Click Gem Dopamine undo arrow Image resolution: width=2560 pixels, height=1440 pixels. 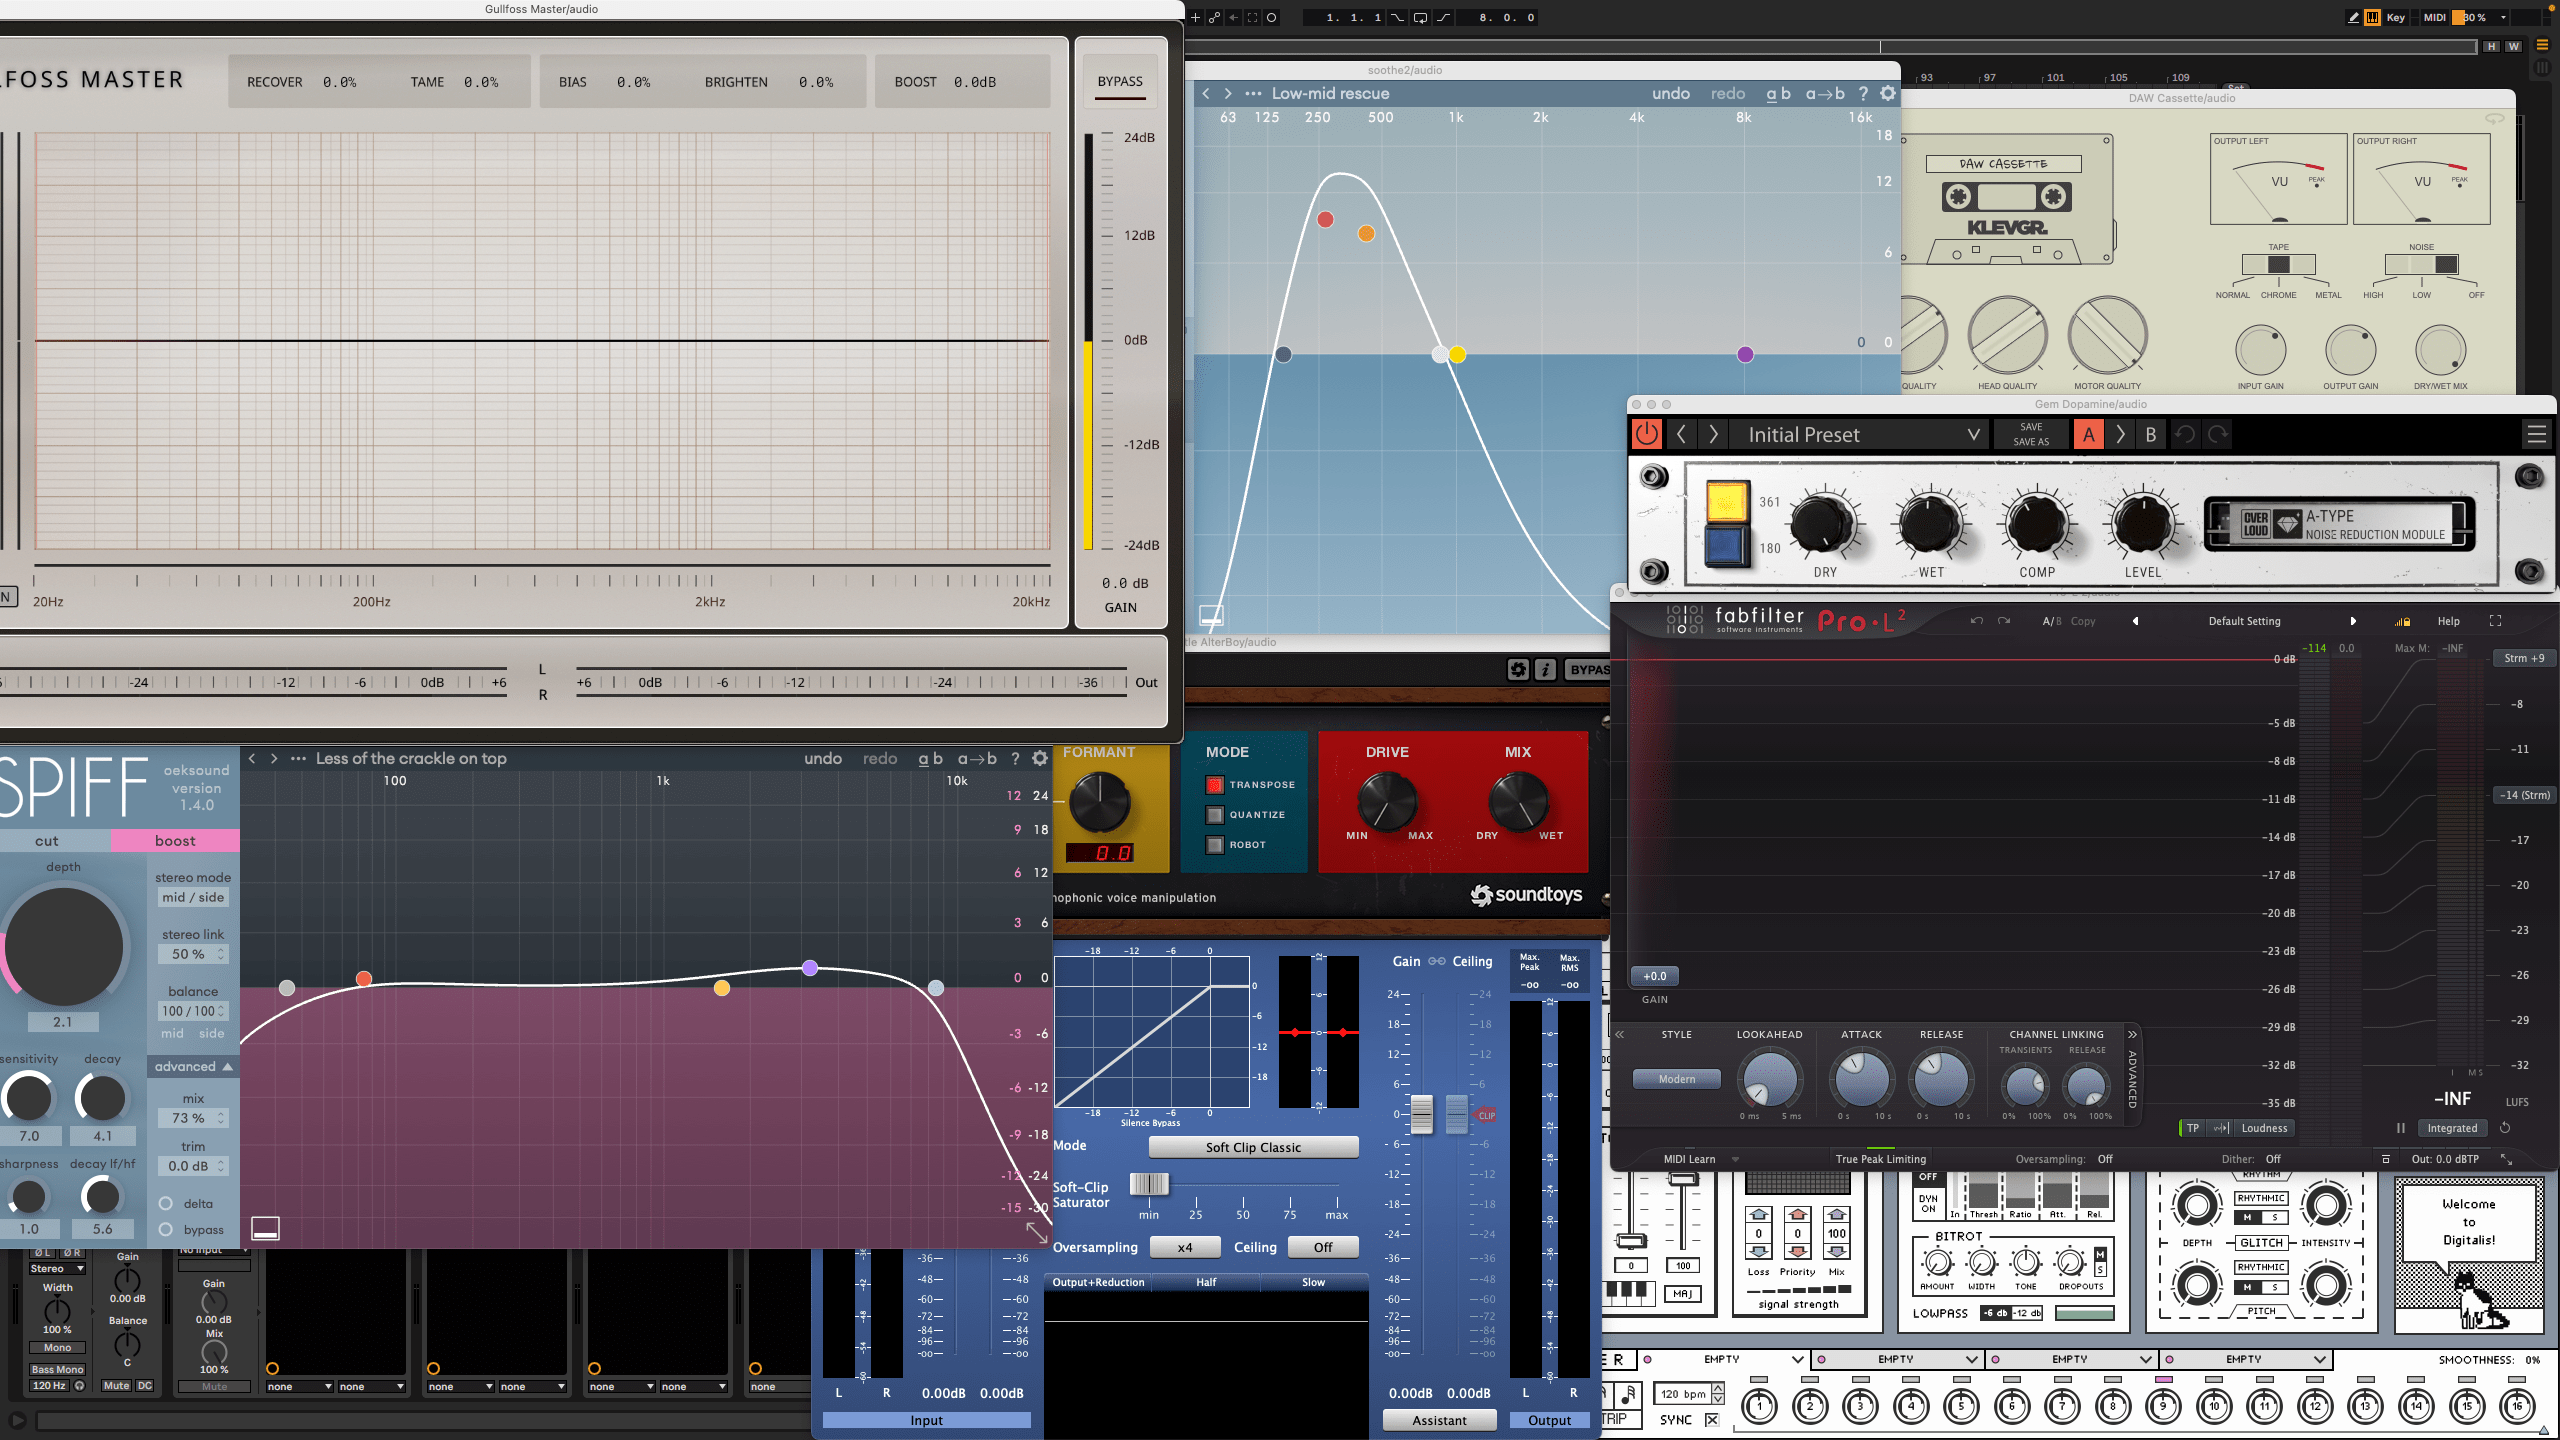tap(2185, 434)
